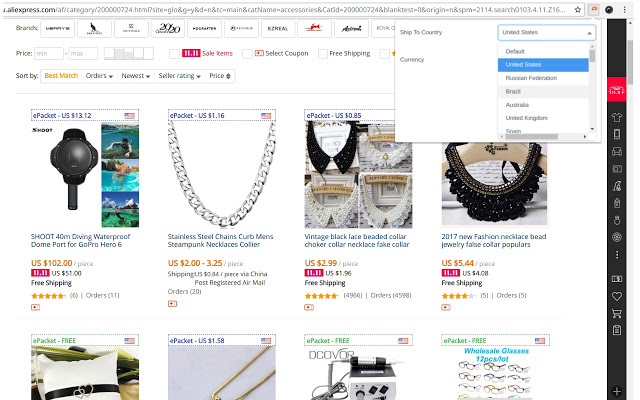Check the Free Shipping filter box

coord(323,53)
